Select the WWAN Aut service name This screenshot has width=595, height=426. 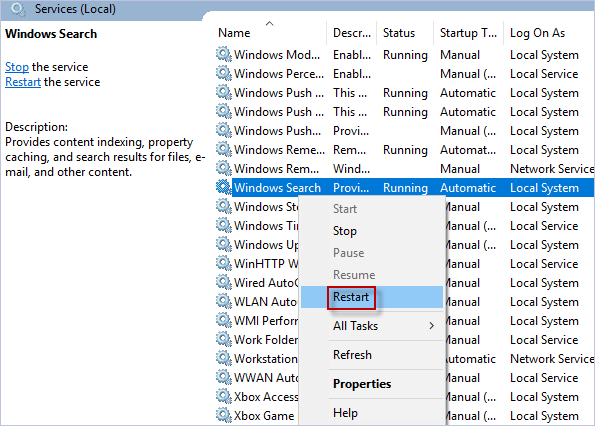click(x=266, y=378)
